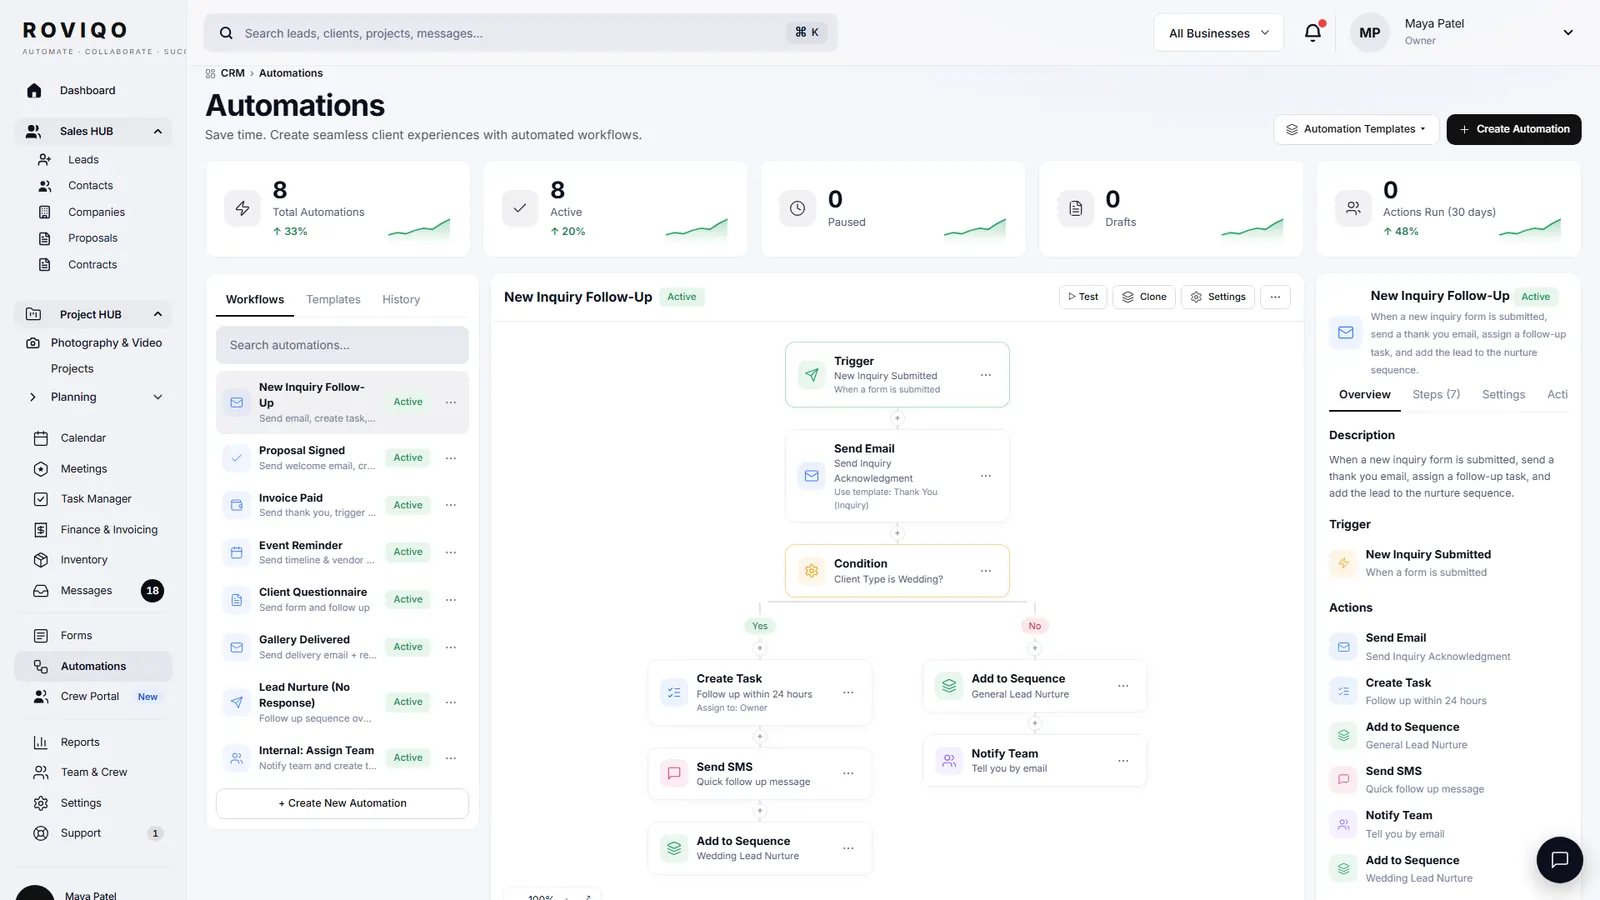Open options for the Trigger node

tap(986, 375)
